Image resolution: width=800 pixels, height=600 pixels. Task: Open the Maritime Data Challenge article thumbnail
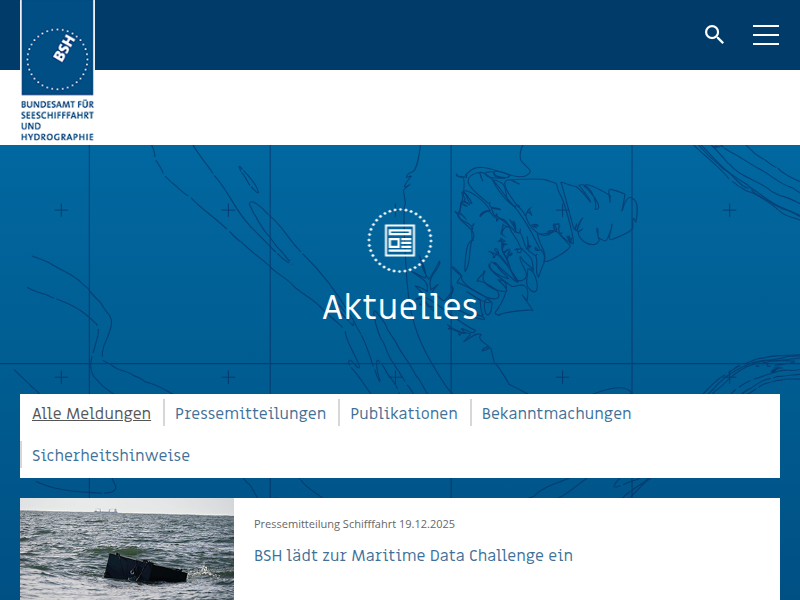point(127,549)
